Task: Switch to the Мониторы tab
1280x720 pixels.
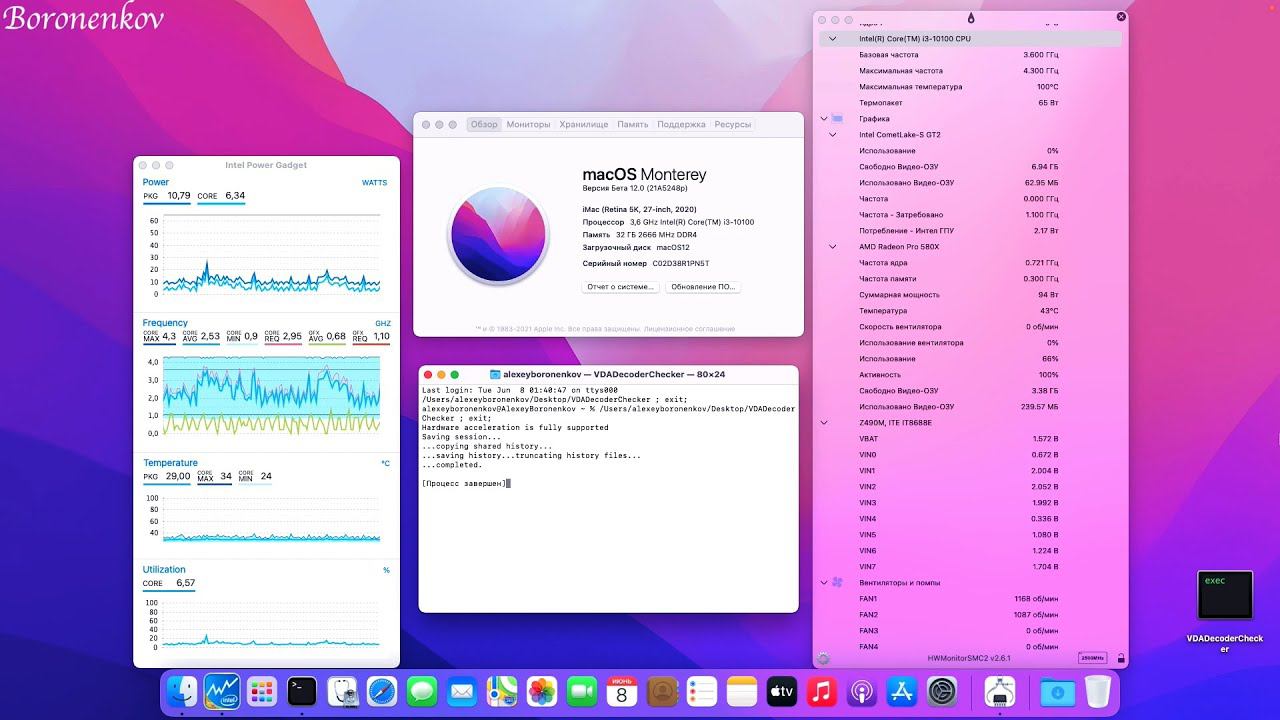Action: coord(529,125)
